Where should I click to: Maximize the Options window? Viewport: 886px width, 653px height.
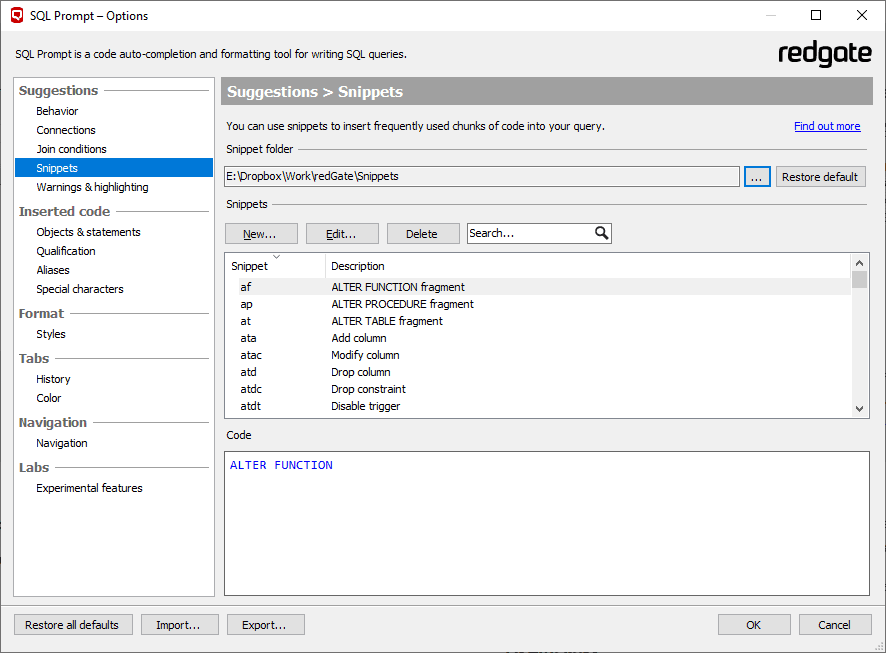pyautogui.click(x=815, y=15)
